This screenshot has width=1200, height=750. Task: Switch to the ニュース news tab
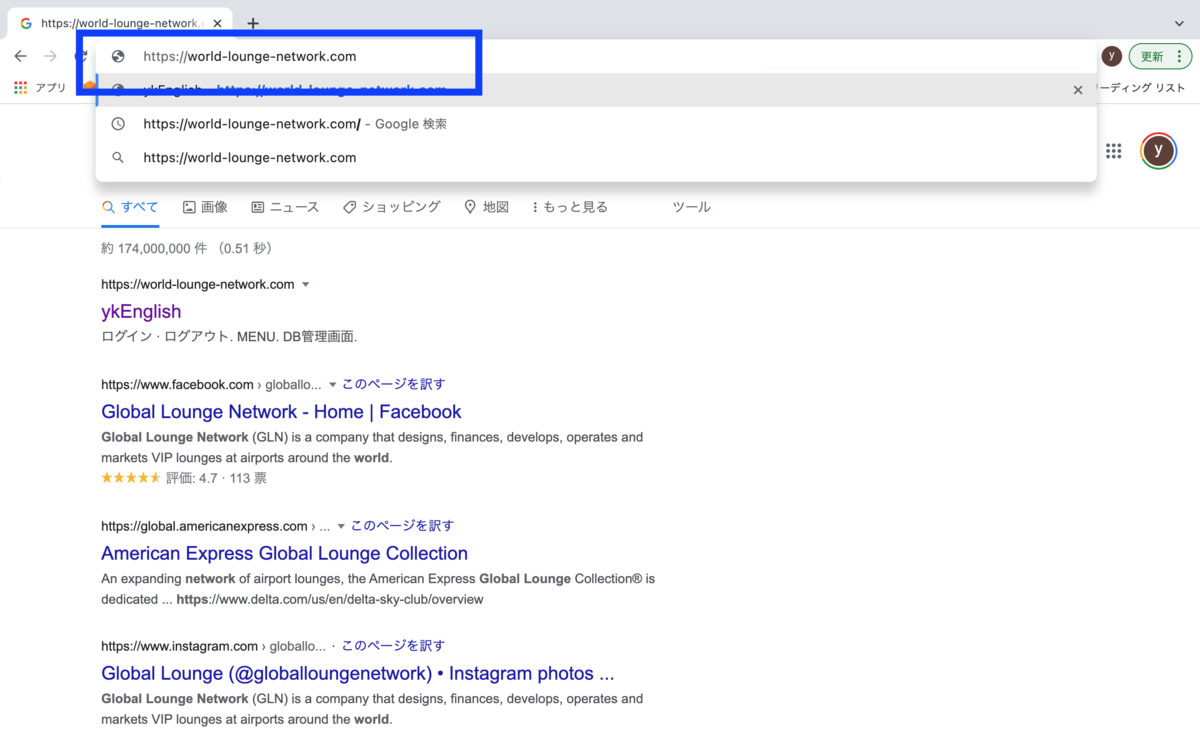(285, 207)
